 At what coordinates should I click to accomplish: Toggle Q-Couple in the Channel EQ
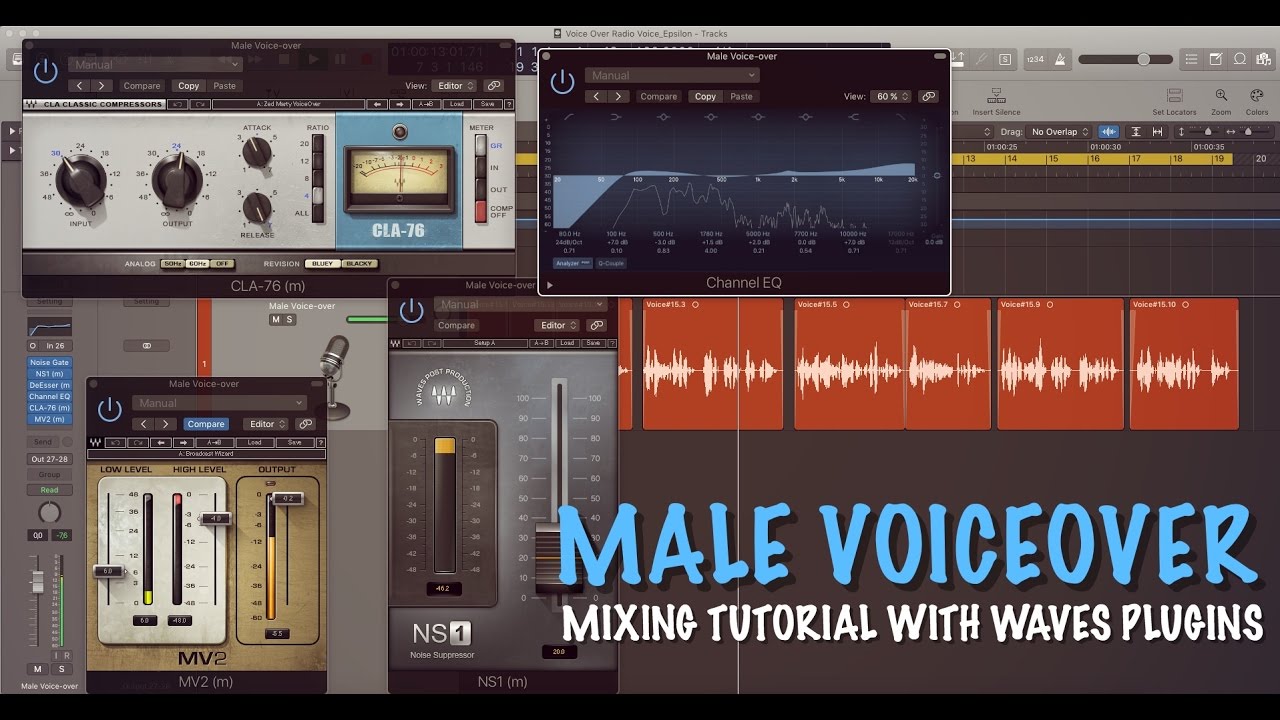(x=612, y=263)
